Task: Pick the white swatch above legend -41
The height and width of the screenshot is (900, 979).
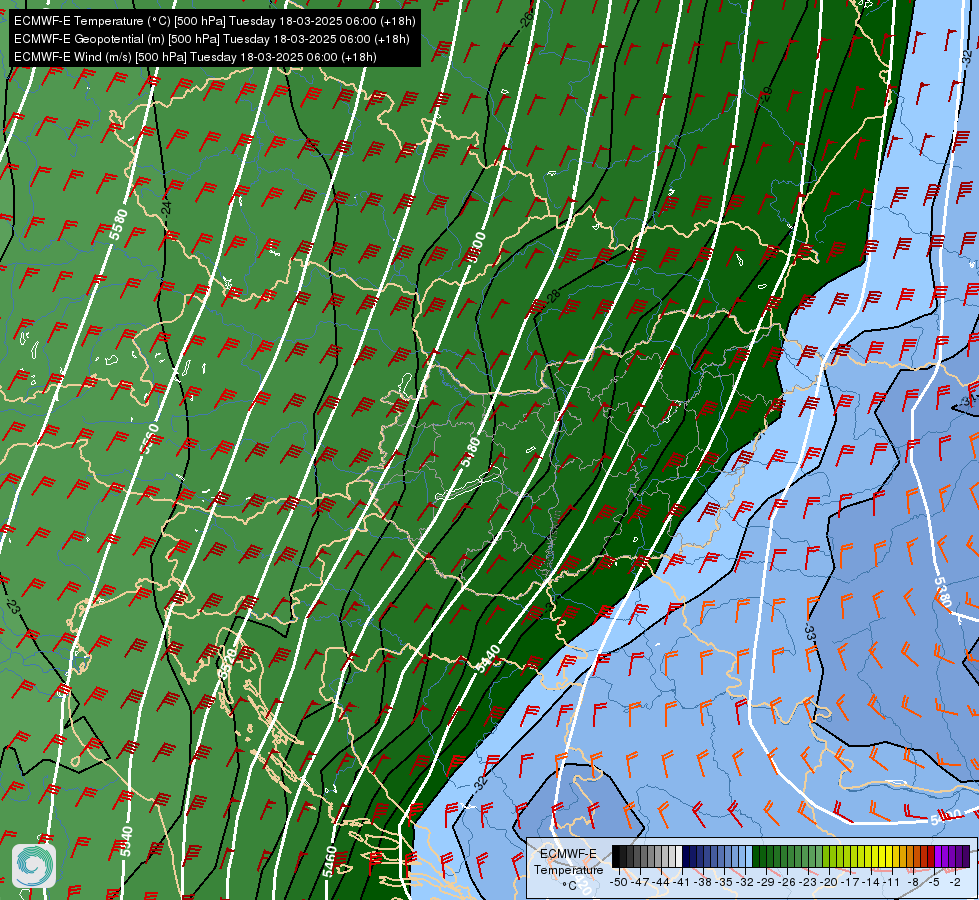Action: (x=679, y=856)
